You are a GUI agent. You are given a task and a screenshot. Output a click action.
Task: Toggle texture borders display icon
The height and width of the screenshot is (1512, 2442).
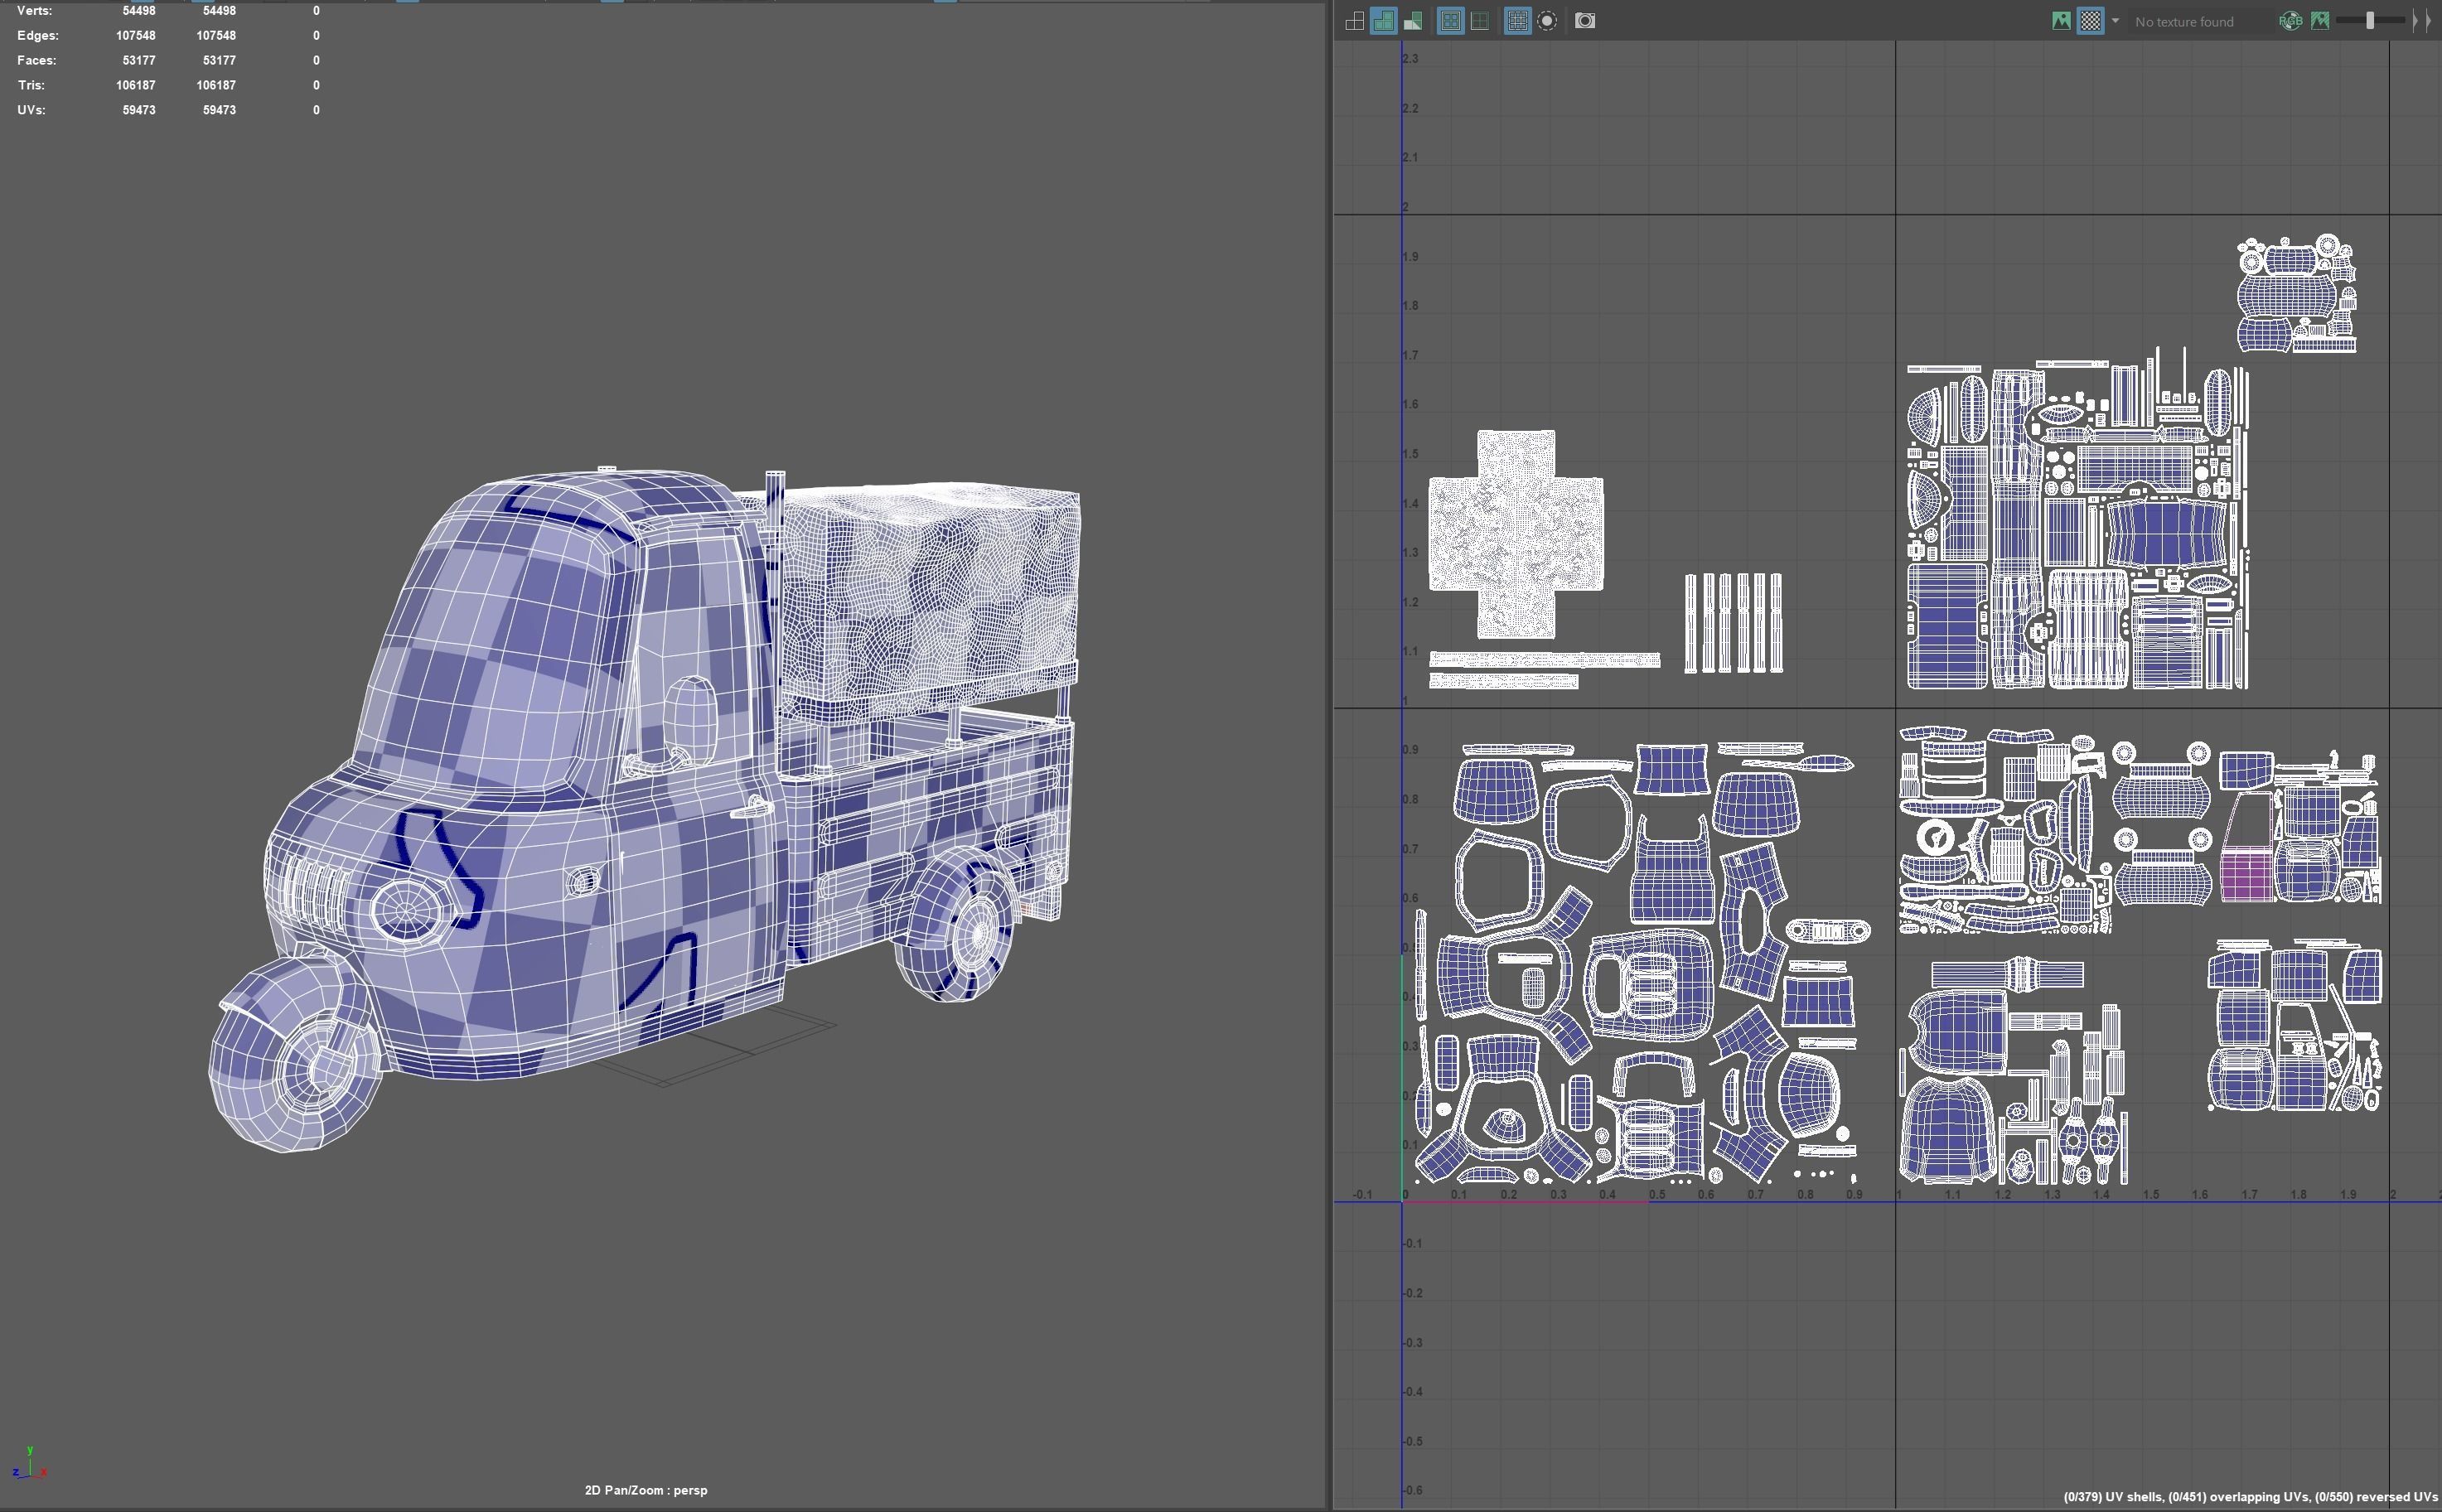click(x=1450, y=21)
